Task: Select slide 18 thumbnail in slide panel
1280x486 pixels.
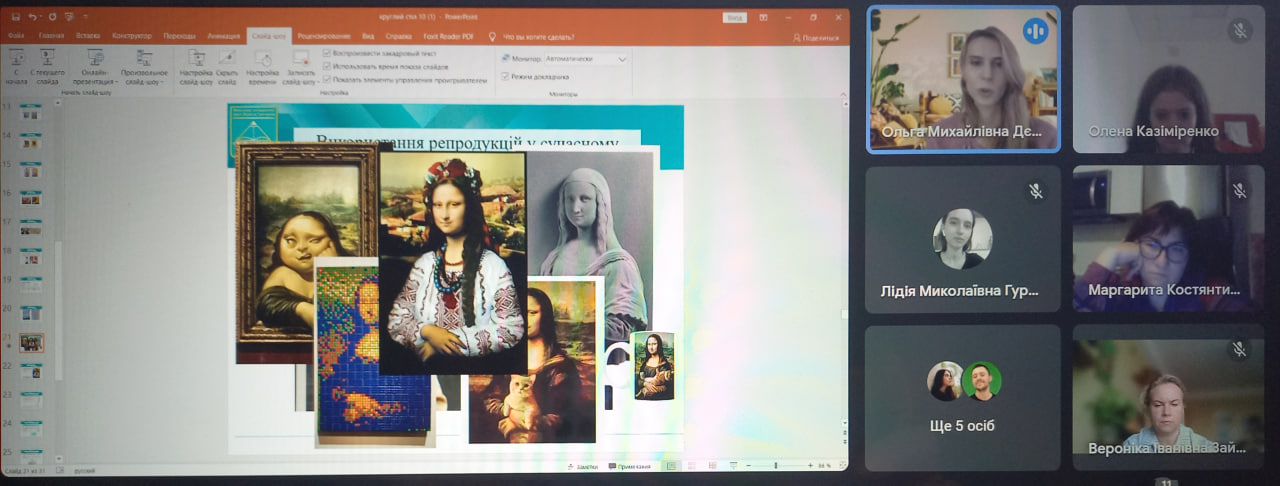Action: point(31,257)
